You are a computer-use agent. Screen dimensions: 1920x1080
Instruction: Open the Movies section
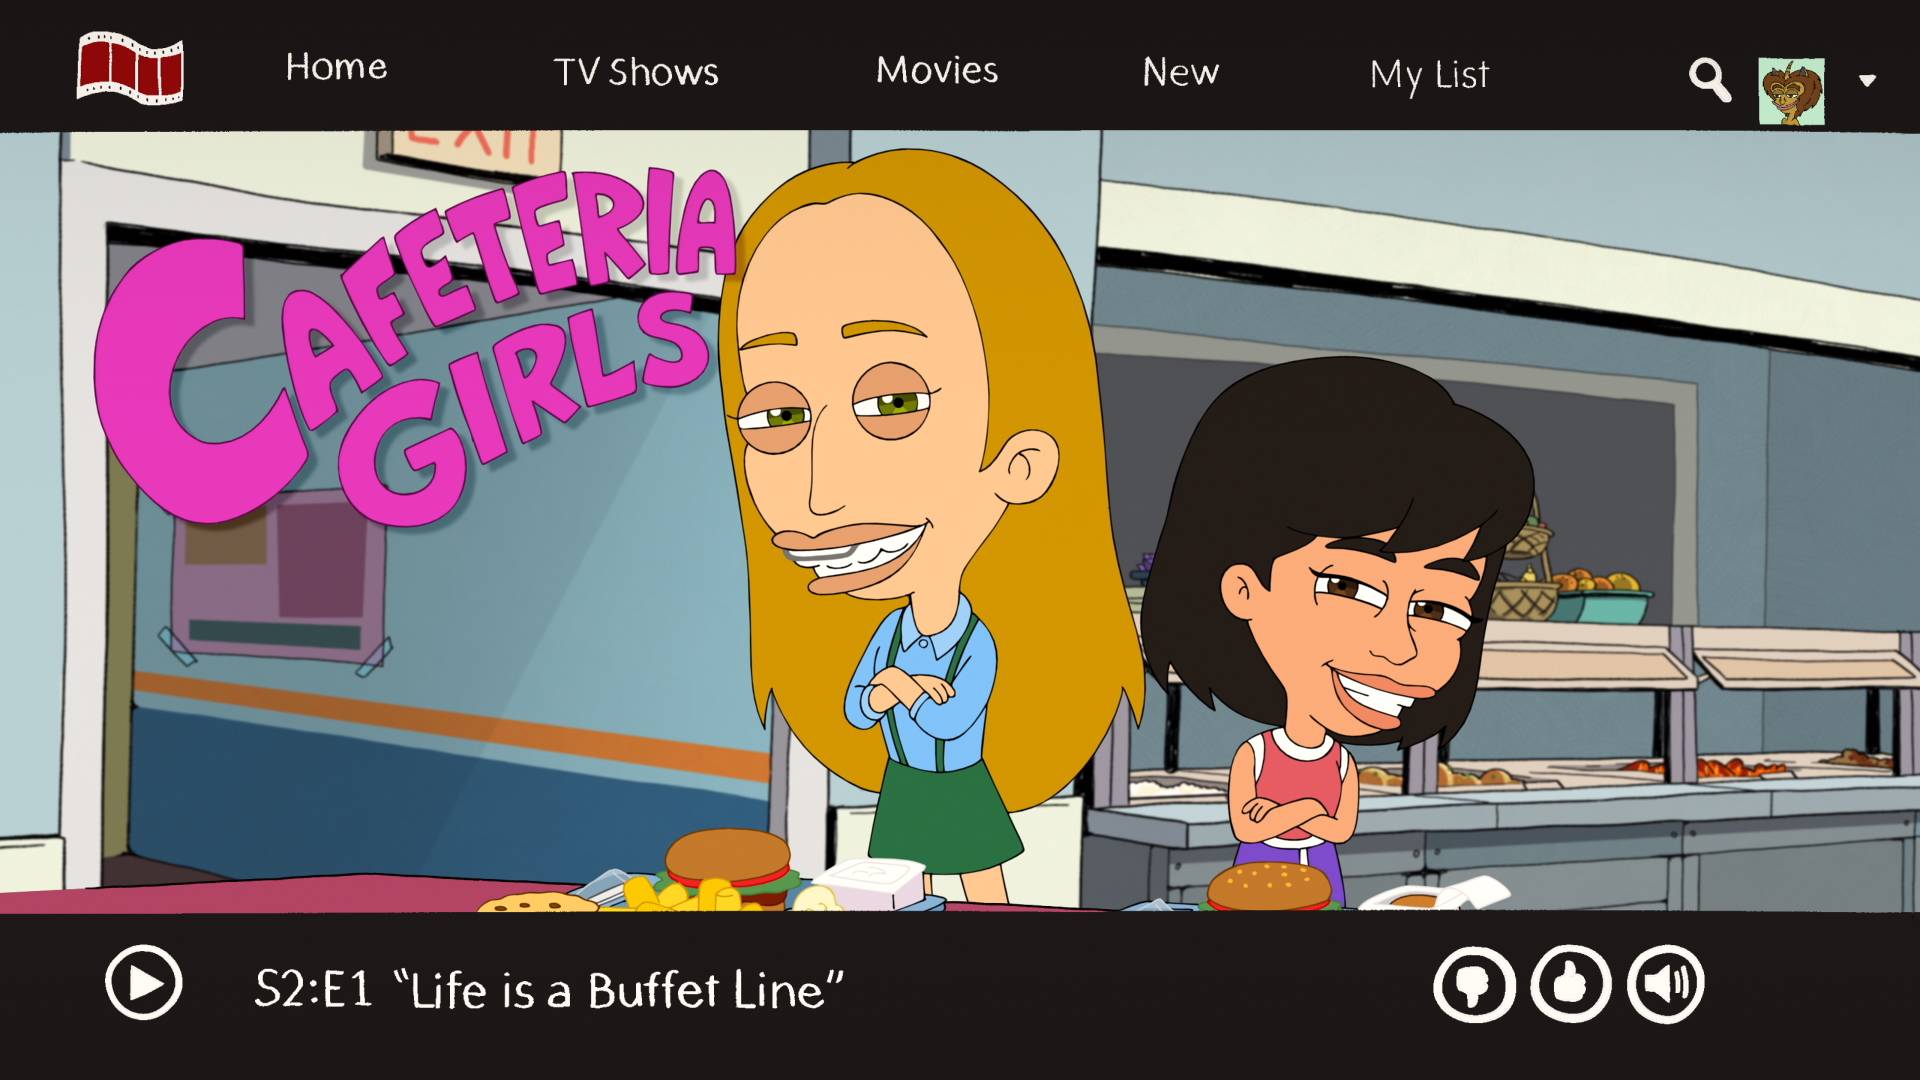tap(937, 70)
